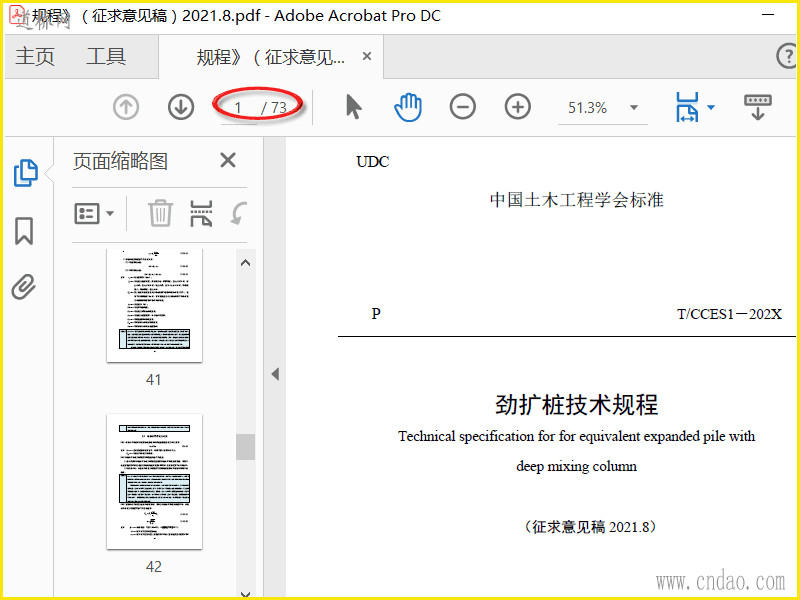800x600 pixels.
Task: Collapse the navigation pane with left triangle
Action: pyautogui.click(x=275, y=374)
